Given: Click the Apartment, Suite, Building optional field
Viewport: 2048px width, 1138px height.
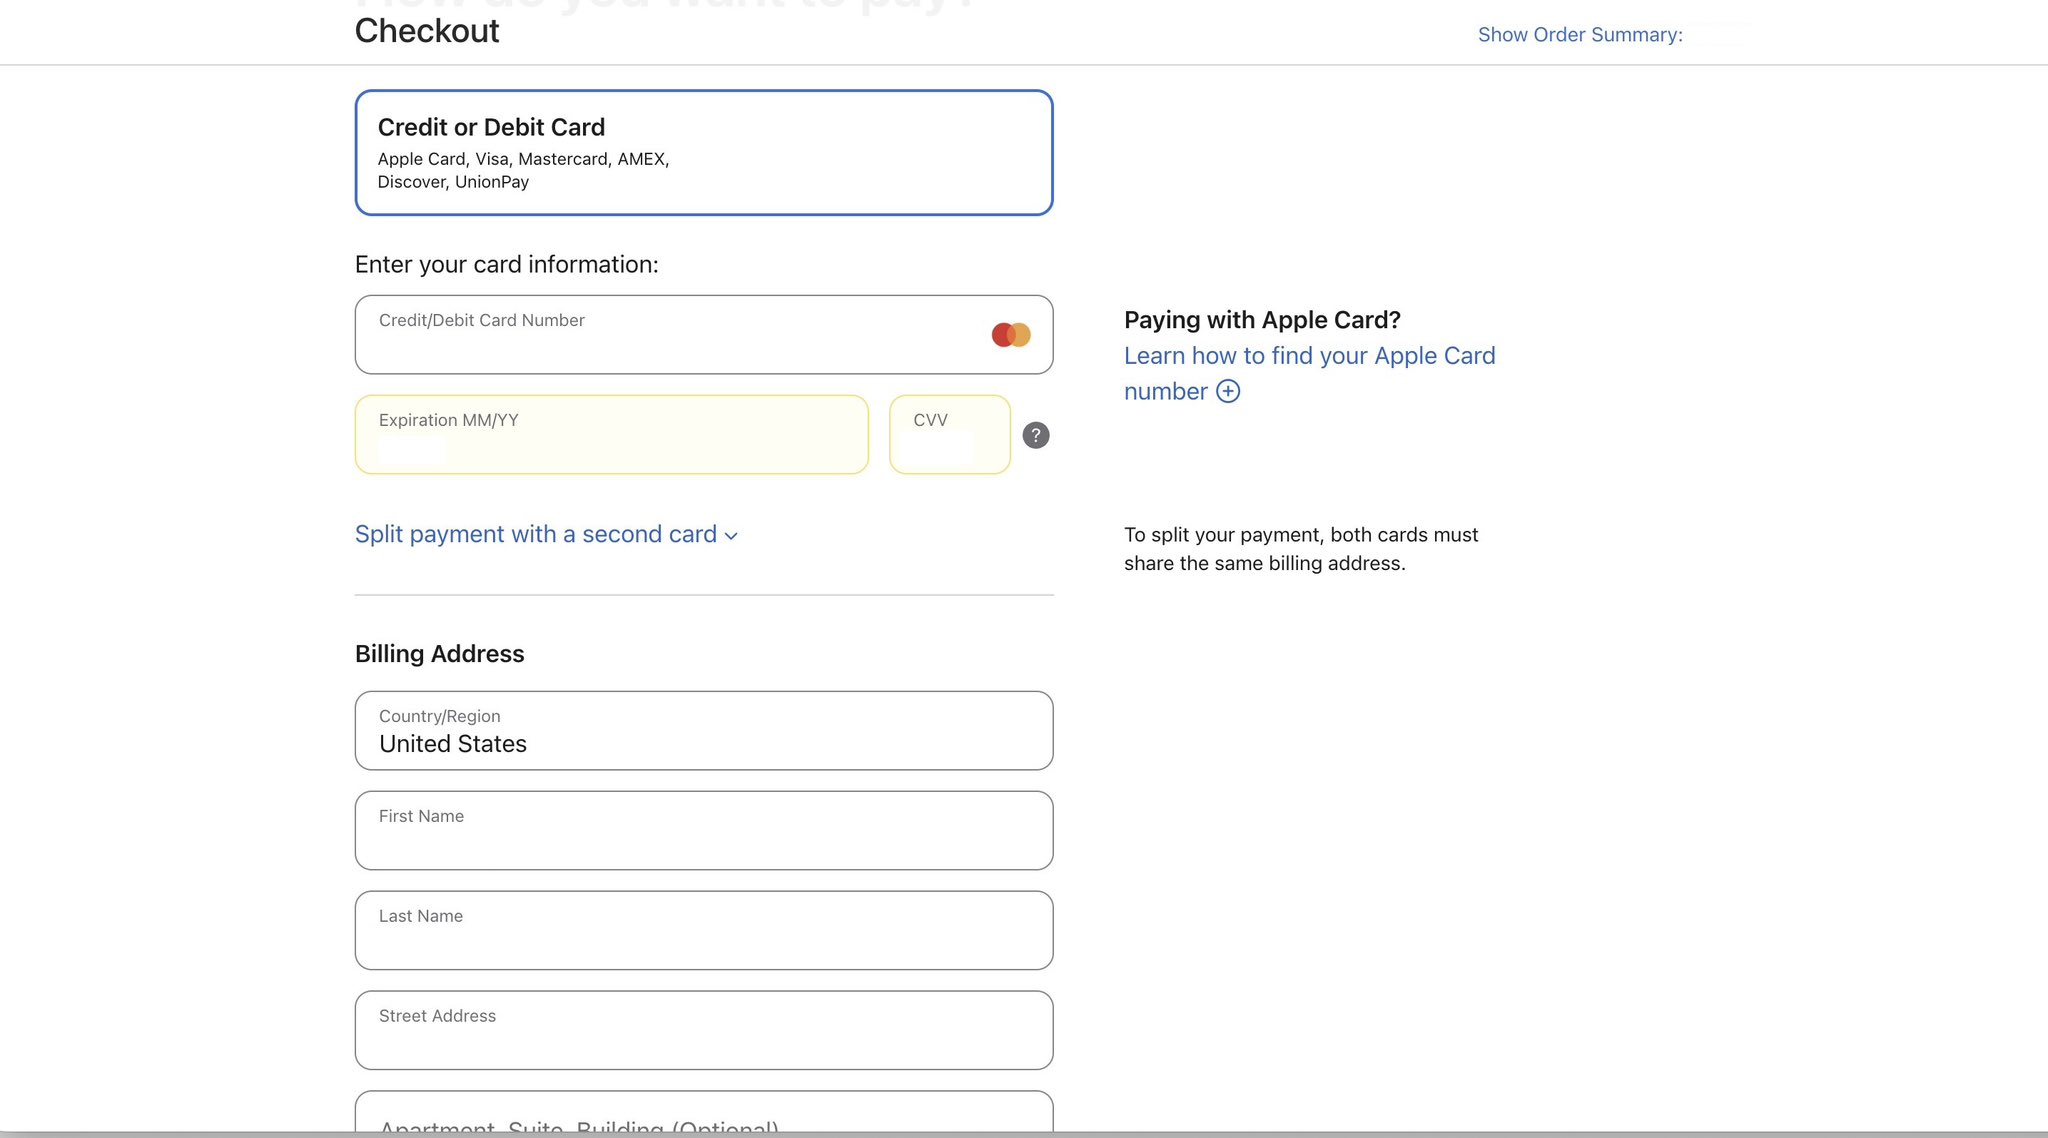Looking at the screenshot, I should [x=704, y=1112].
